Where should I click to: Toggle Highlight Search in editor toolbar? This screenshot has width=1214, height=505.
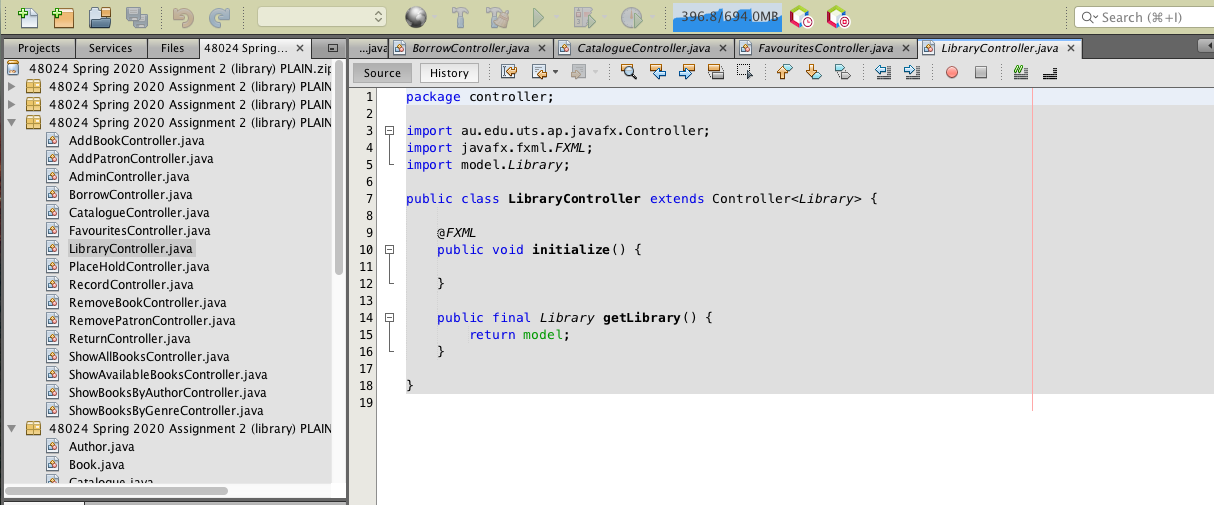(x=716, y=72)
